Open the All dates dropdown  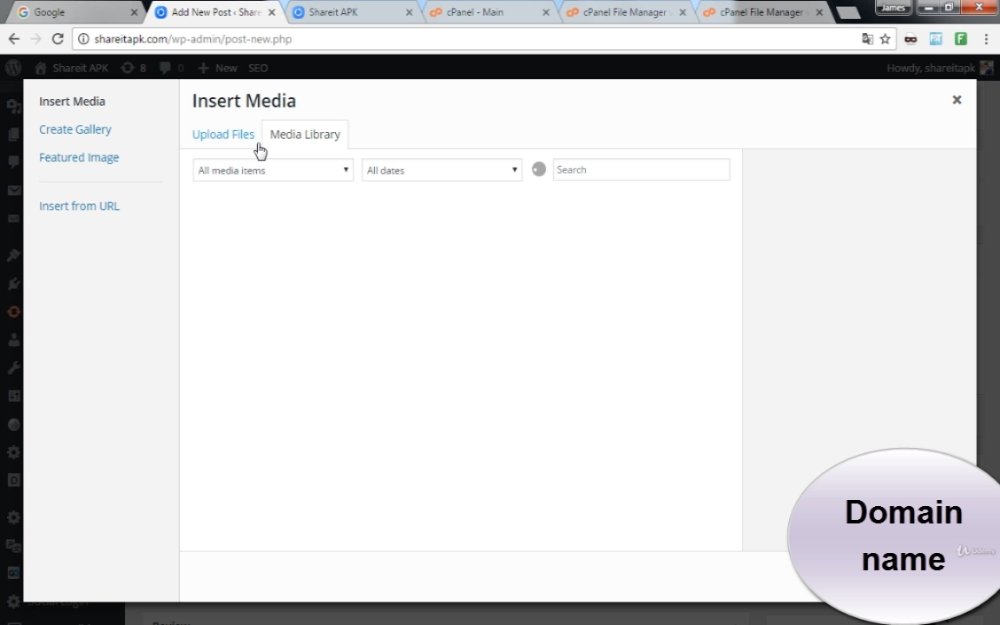pos(441,170)
